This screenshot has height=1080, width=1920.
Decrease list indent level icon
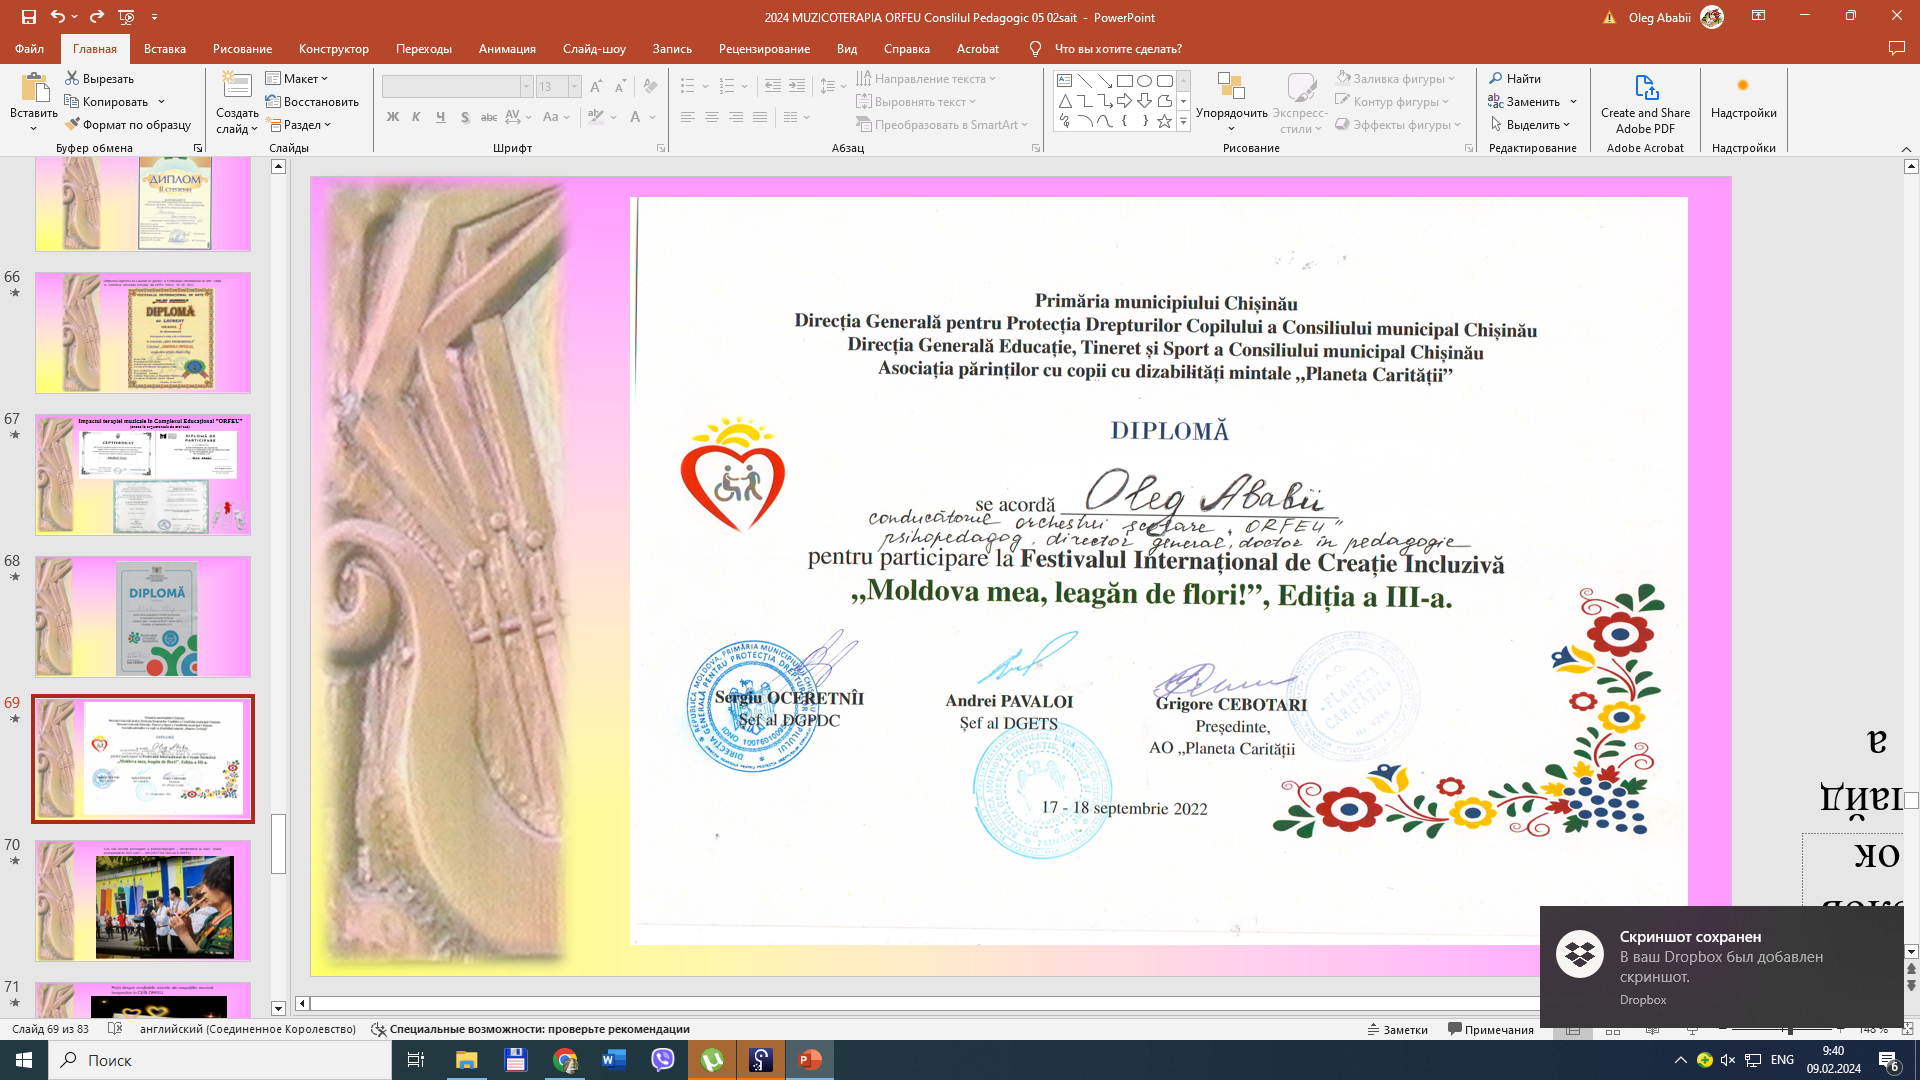point(773,87)
